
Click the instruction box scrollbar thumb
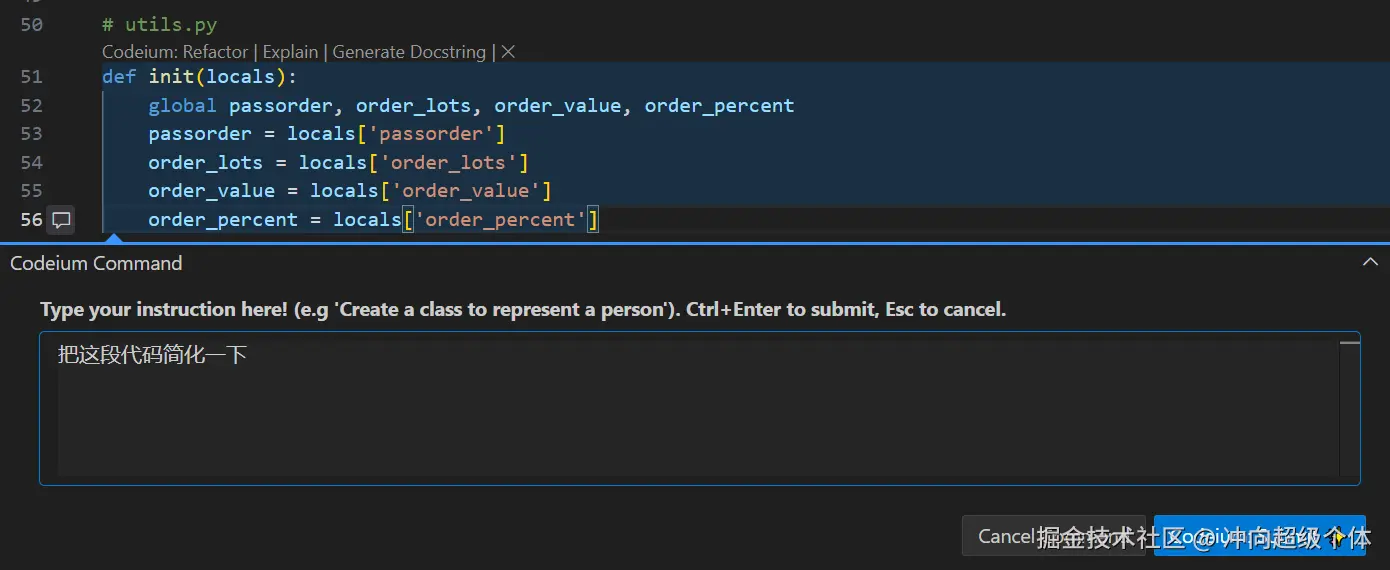tap(1349, 343)
